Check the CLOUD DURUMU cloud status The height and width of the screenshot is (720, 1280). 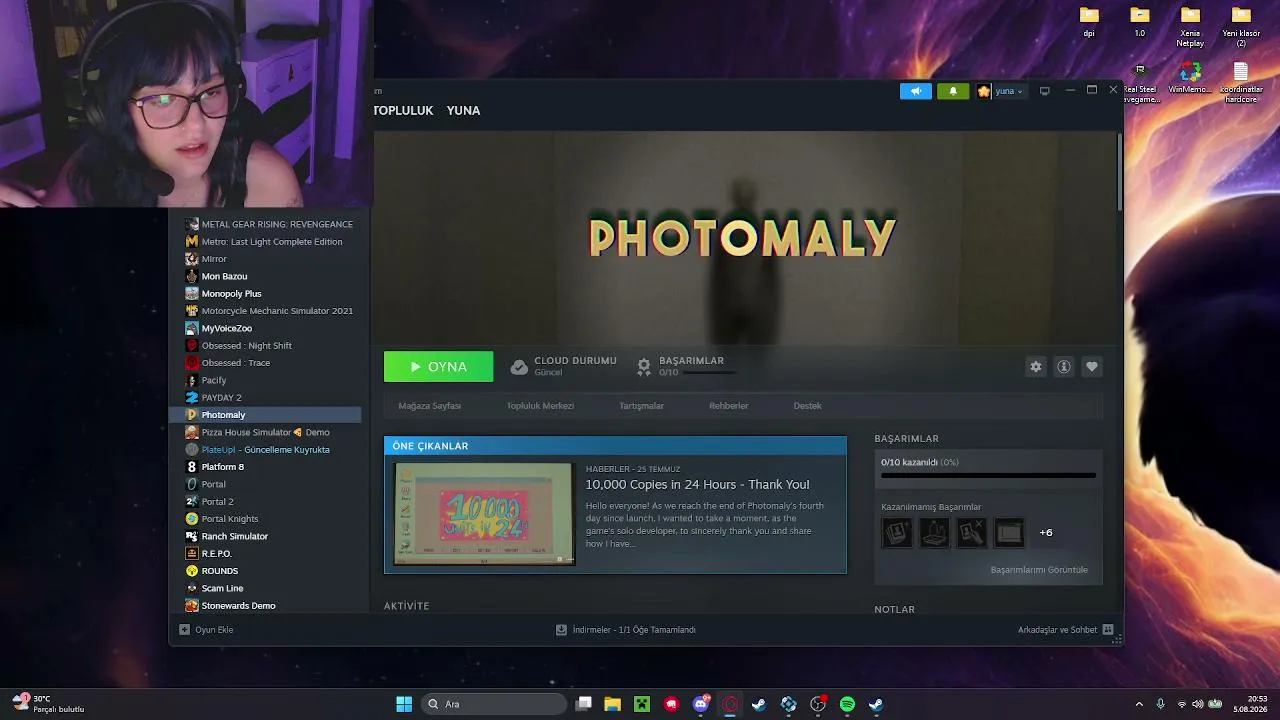(563, 366)
